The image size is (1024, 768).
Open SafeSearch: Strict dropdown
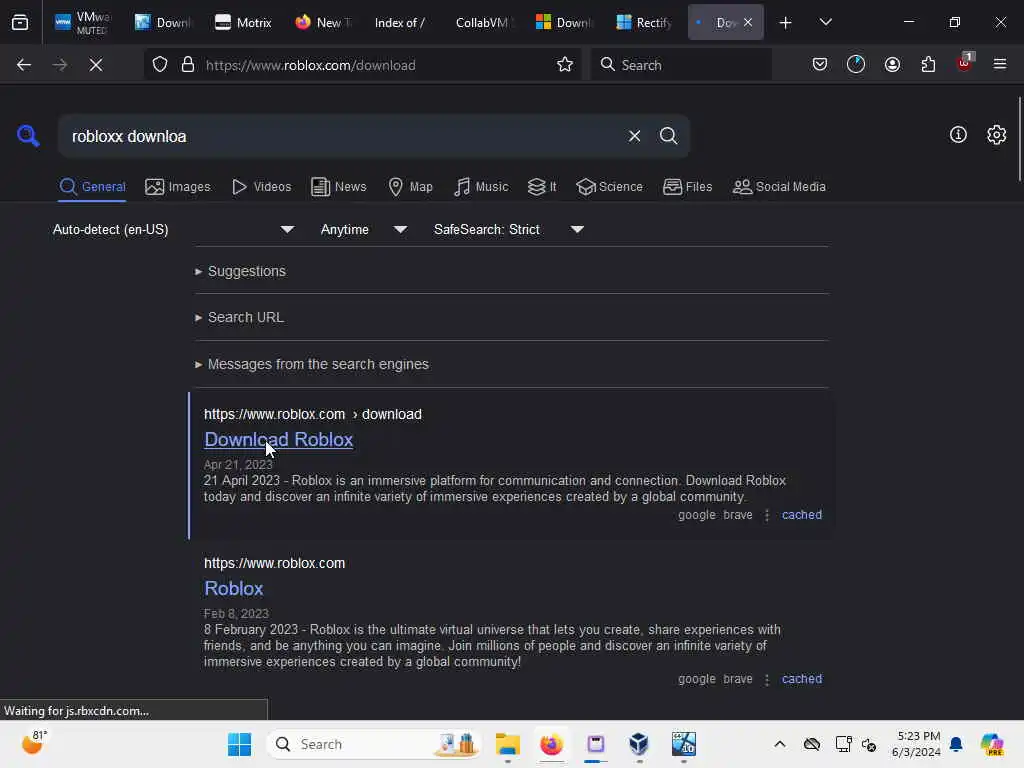pyautogui.click(x=508, y=229)
